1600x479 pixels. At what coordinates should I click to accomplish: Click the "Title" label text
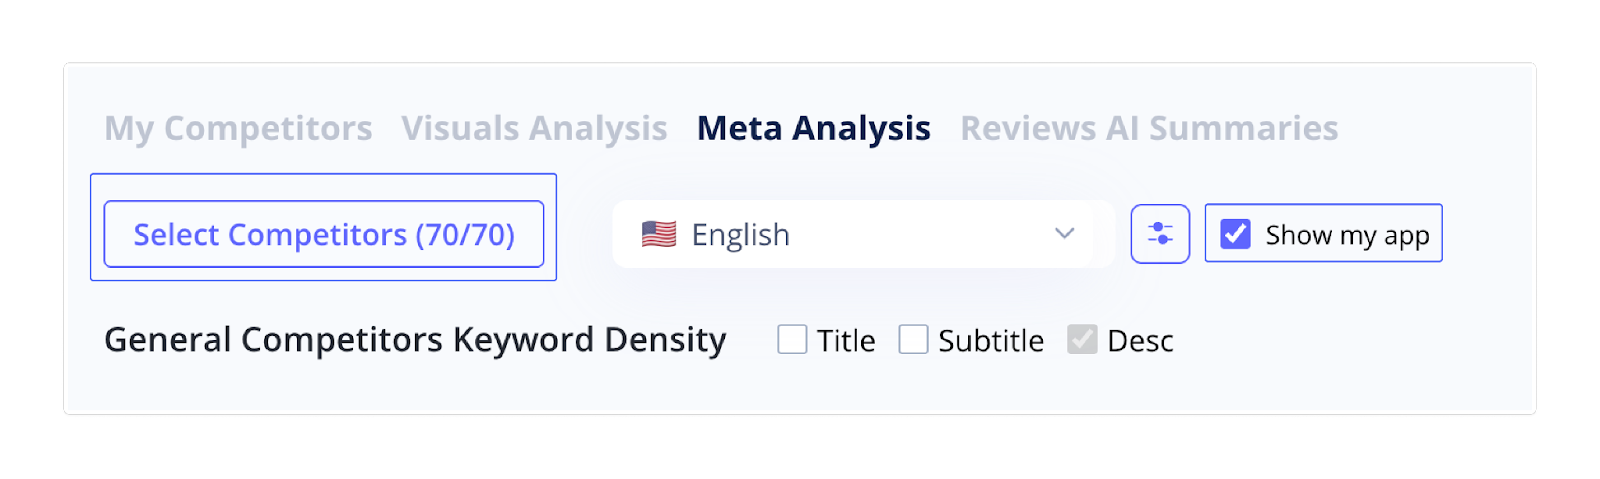[846, 341]
